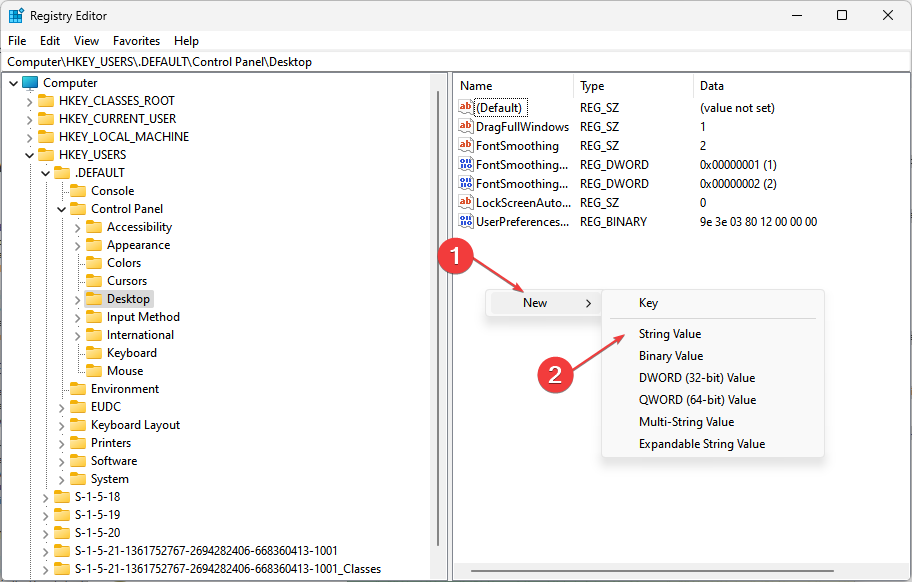
Task: Click the Printers folder icon
Action: pyautogui.click(x=78, y=444)
